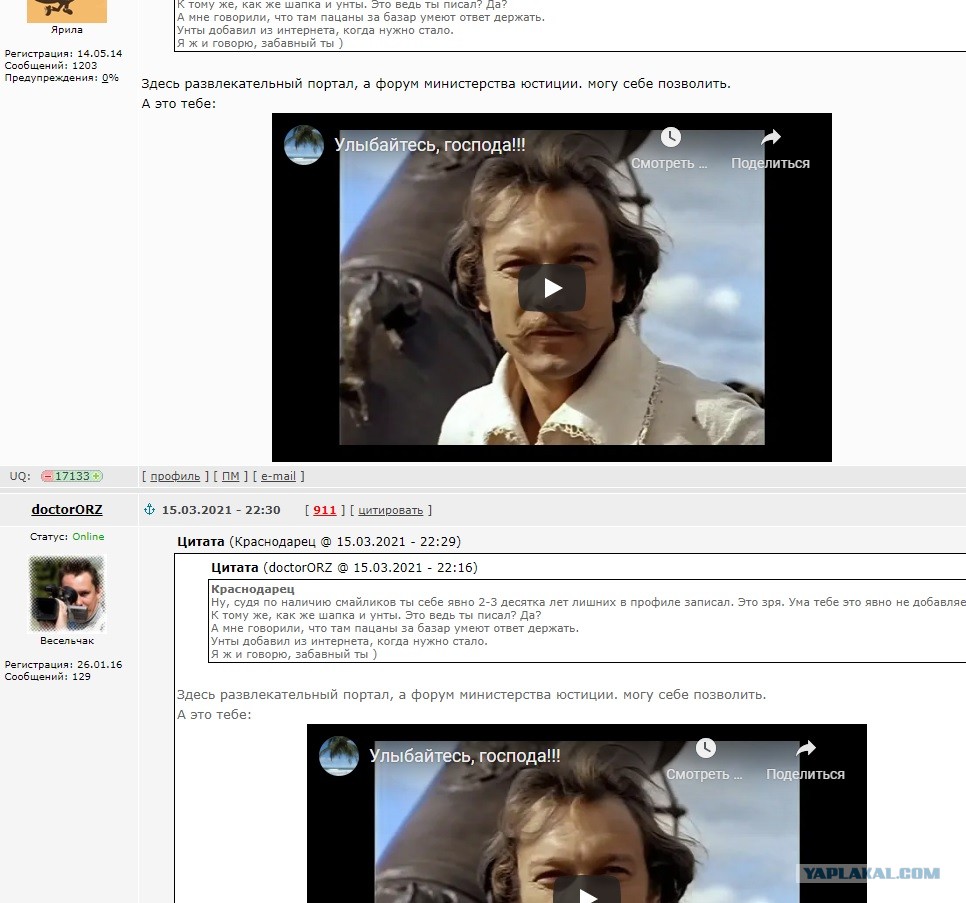Screen dimensions: 966x903
Task: Click share arrow icon in second video
Action: [806, 748]
